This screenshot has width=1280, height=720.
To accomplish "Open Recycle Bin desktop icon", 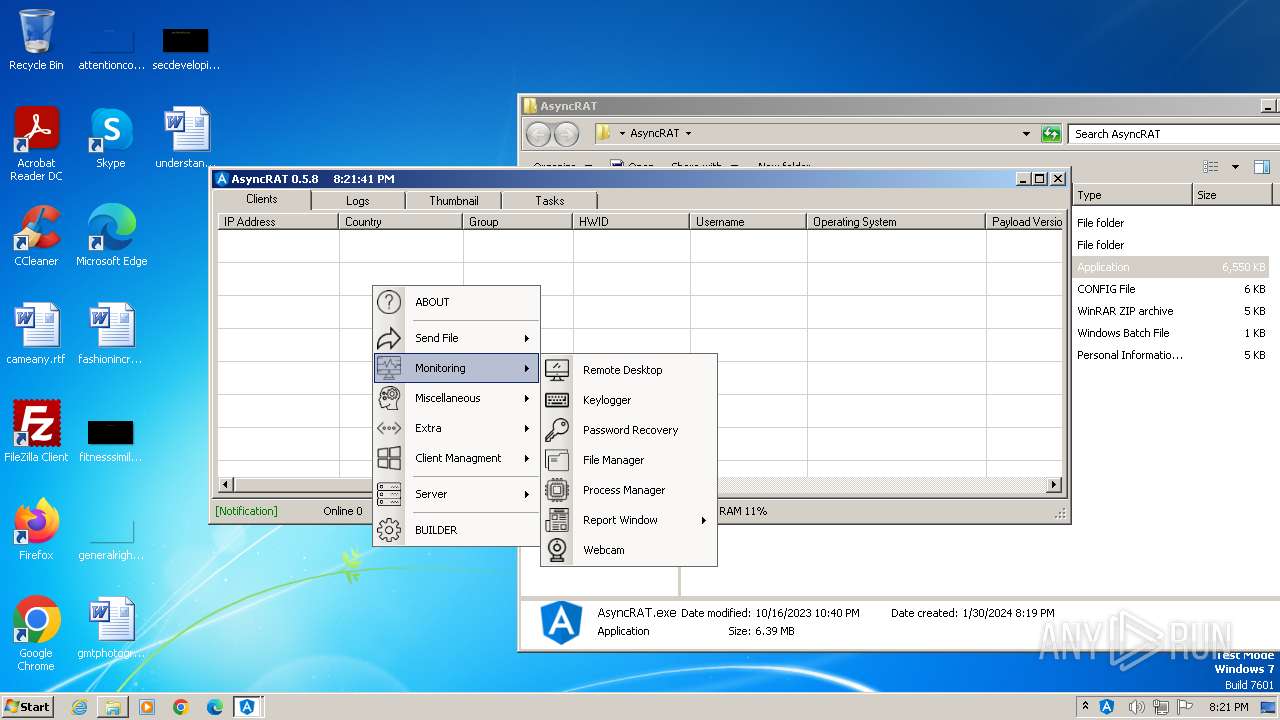I will (36, 40).
